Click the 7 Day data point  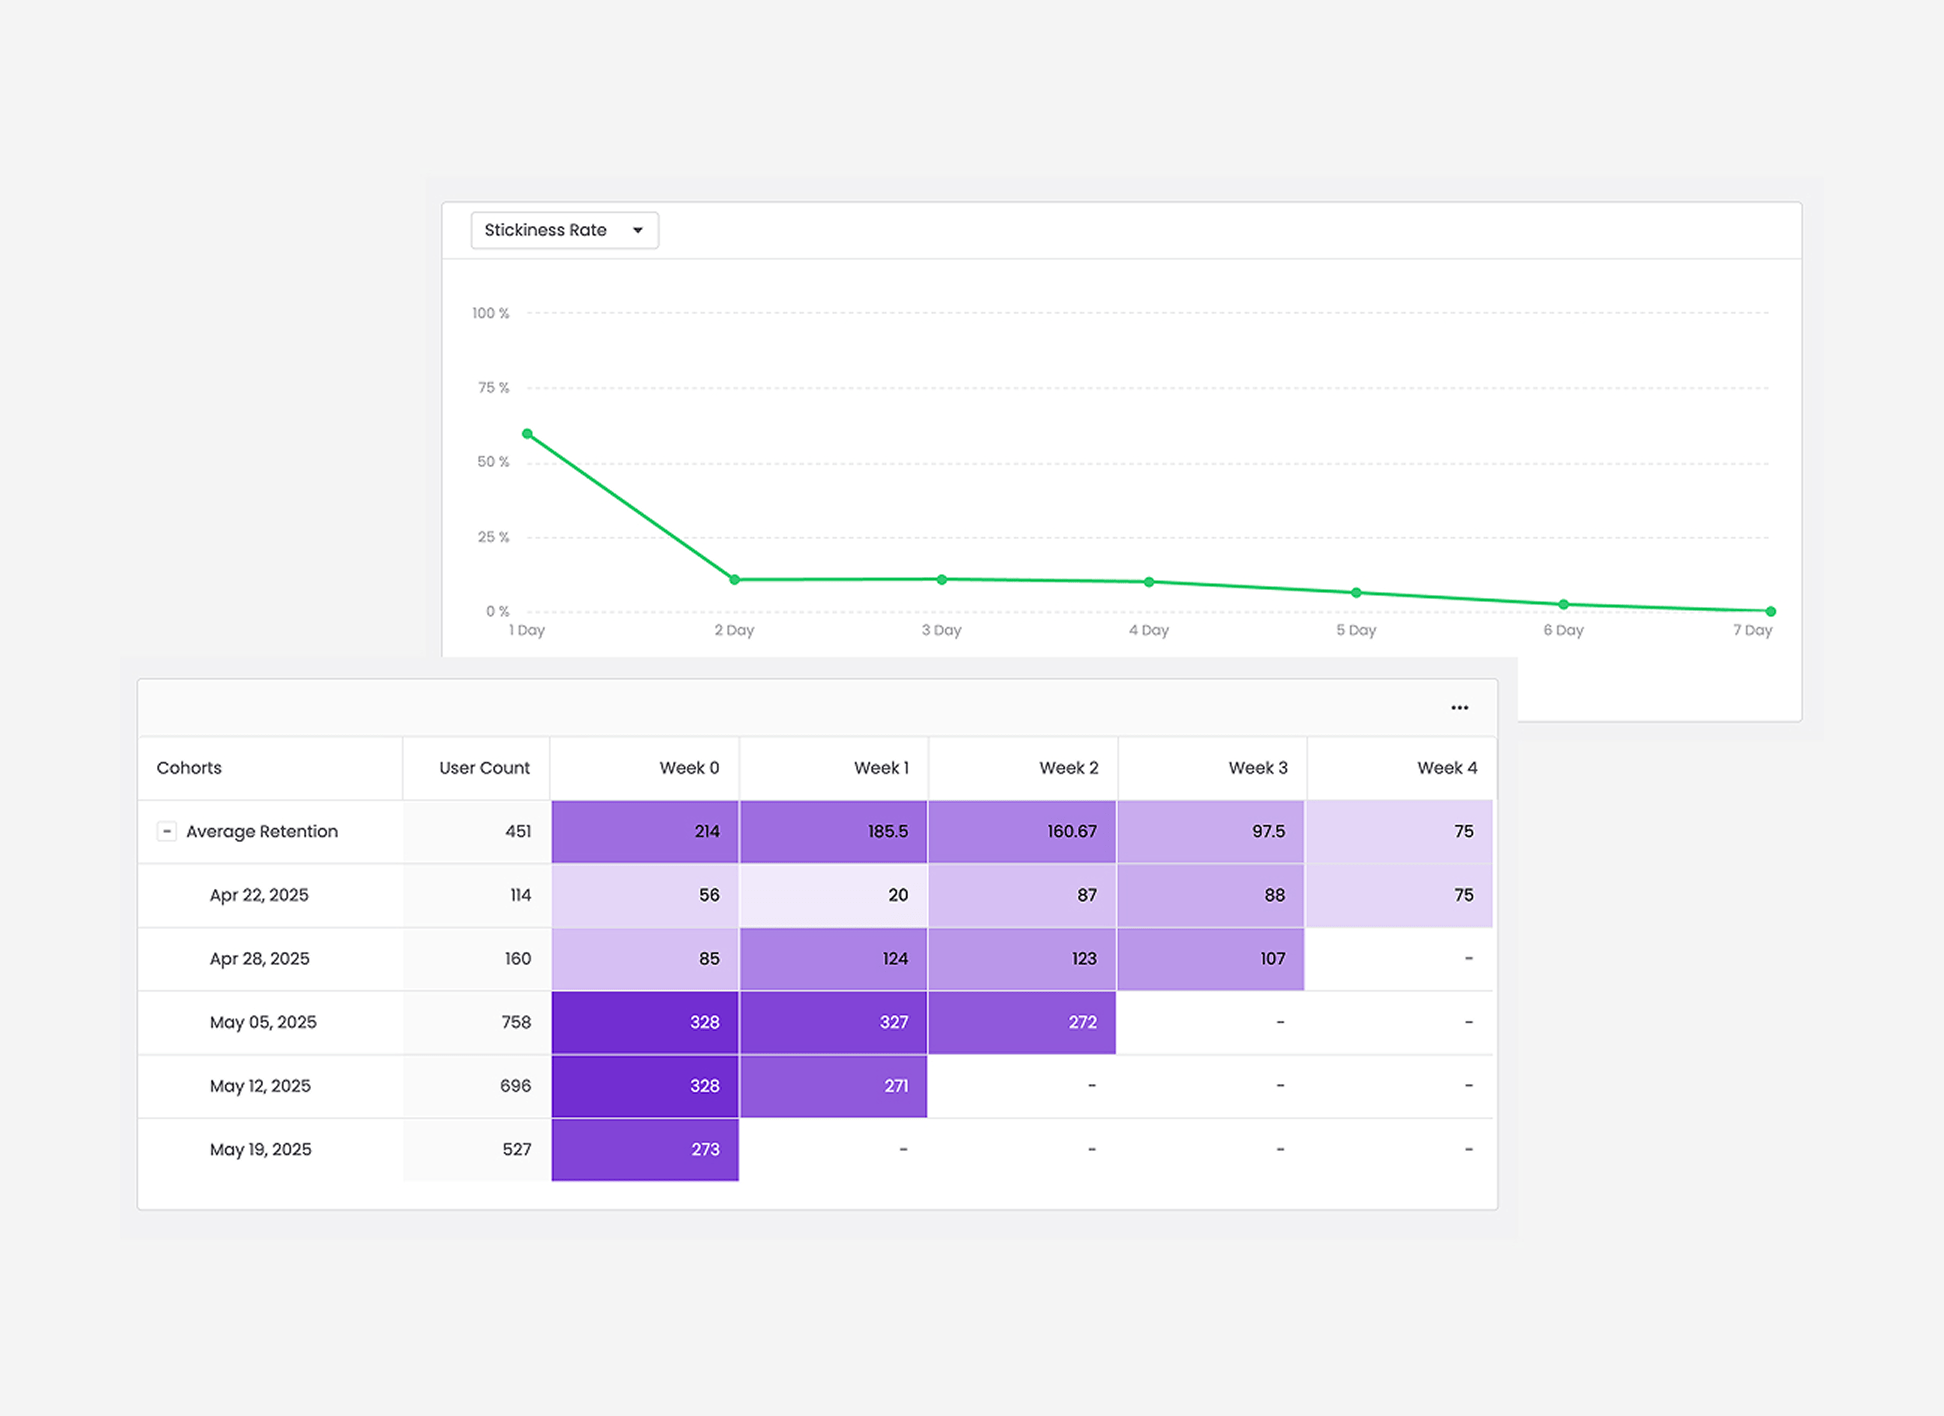1769,610
